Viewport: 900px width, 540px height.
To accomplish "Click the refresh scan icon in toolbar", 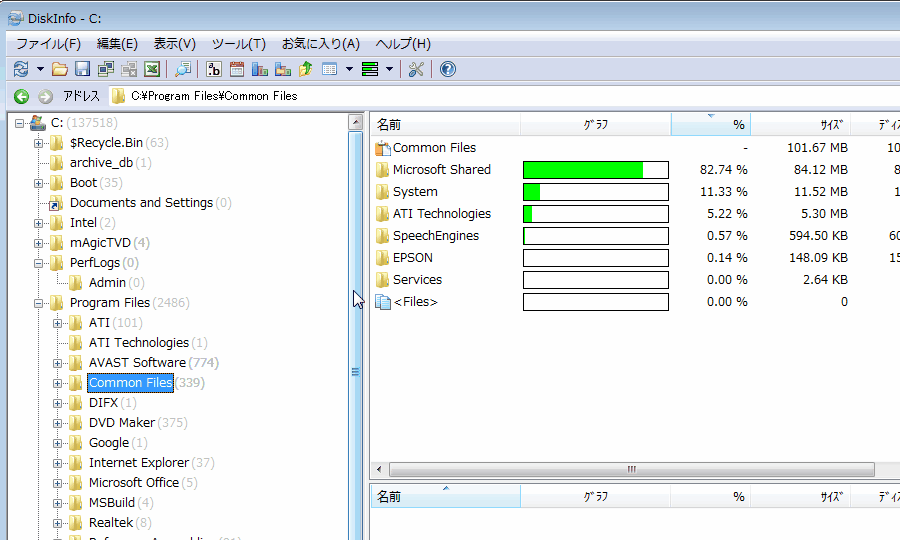I will tap(21, 69).
